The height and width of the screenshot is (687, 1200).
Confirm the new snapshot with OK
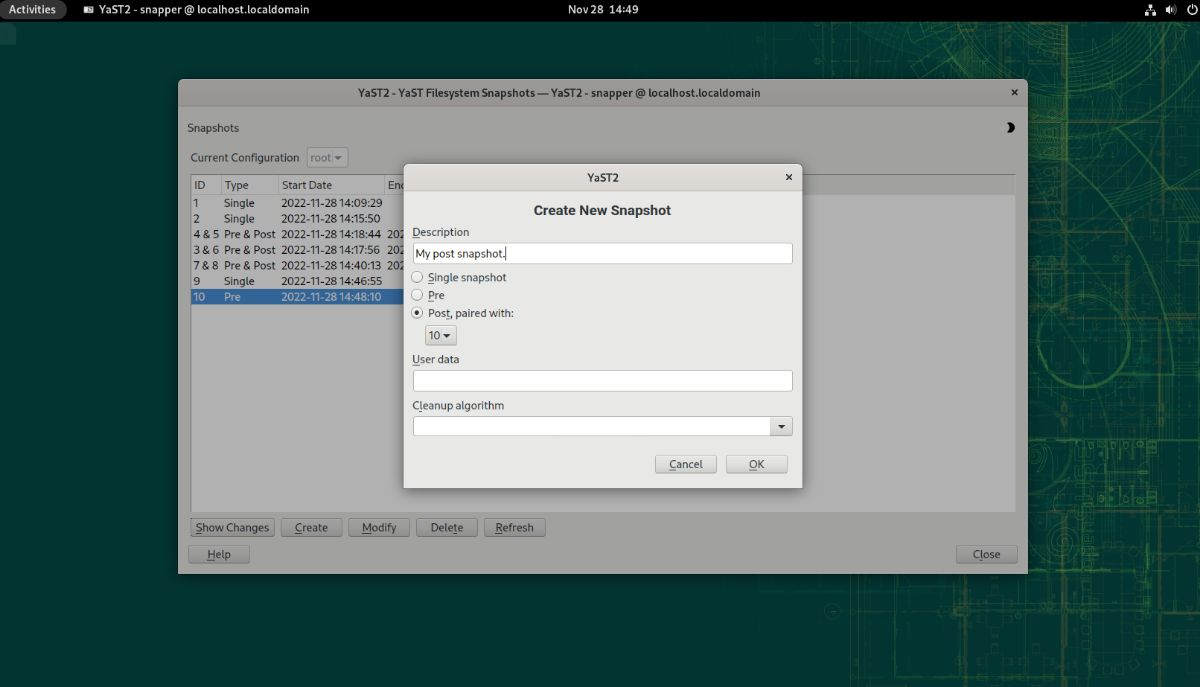756,463
